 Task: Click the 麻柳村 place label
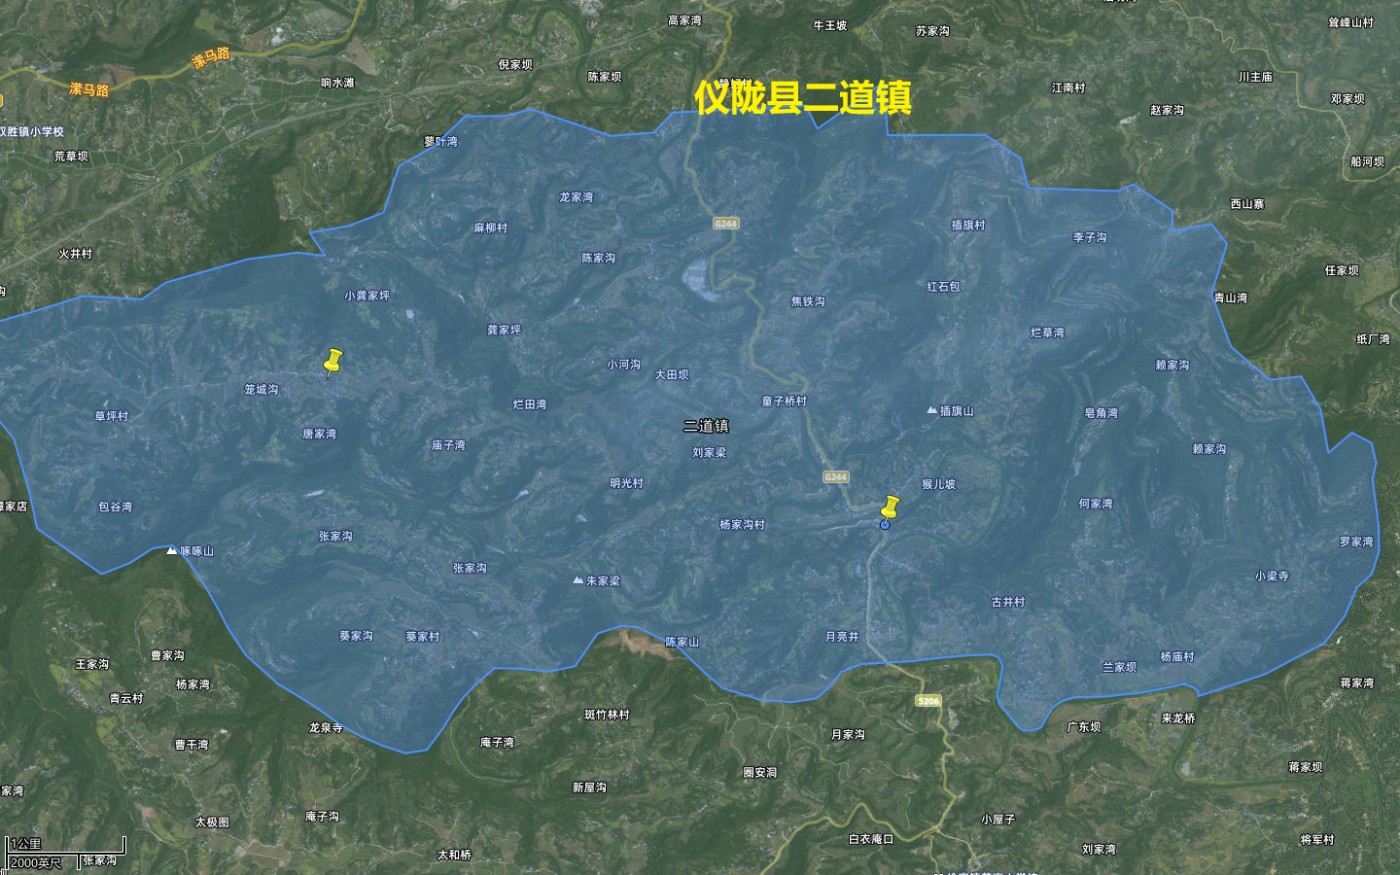click(x=491, y=228)
